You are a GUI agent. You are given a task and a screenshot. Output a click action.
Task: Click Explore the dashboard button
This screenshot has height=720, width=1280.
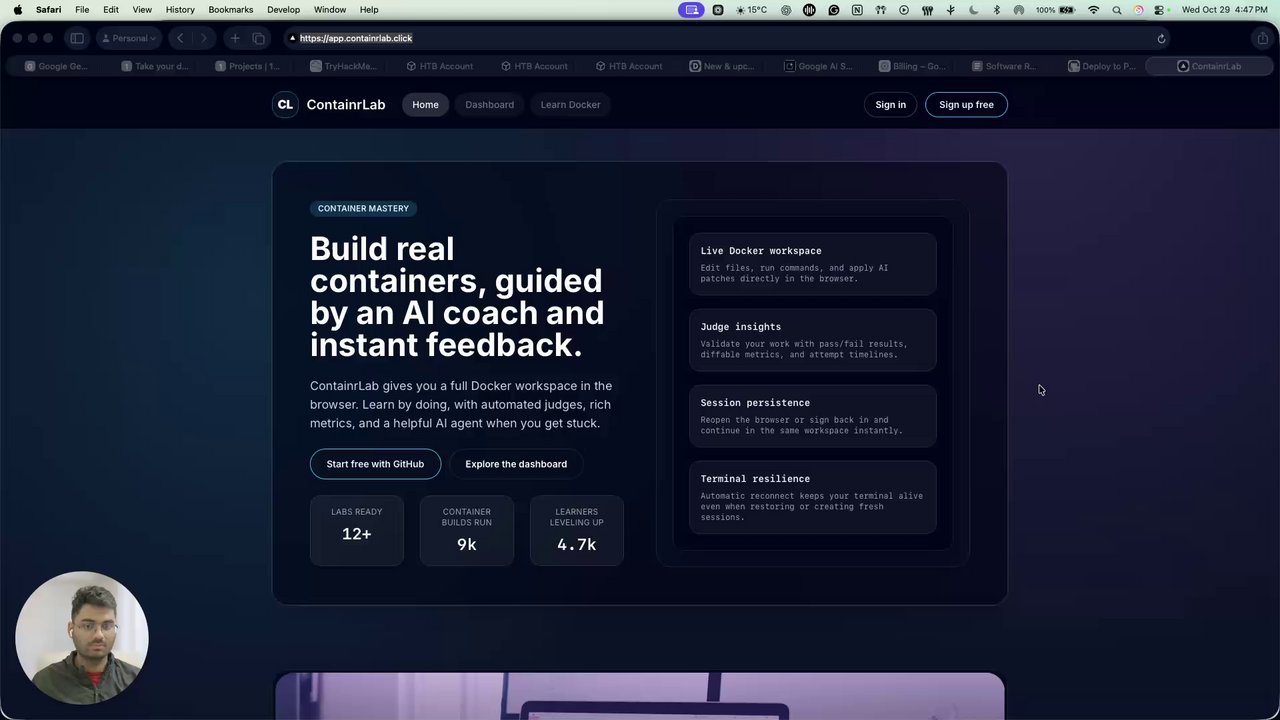coord(516,464)
